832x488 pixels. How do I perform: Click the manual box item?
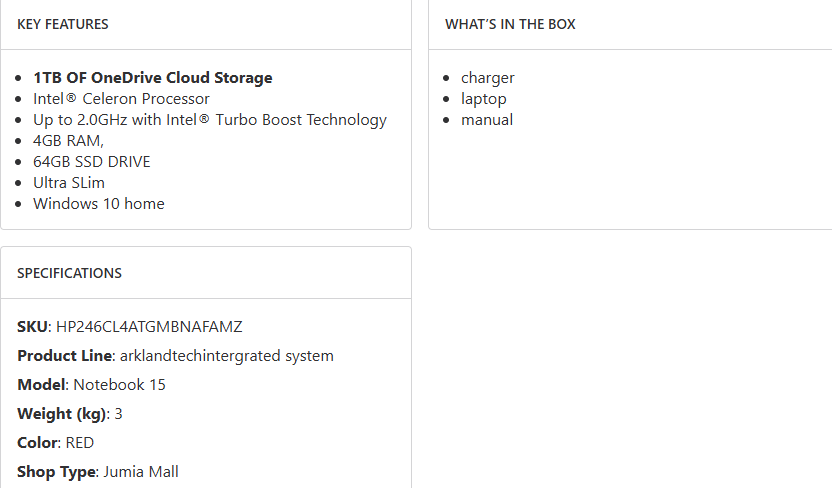[486, 120]
